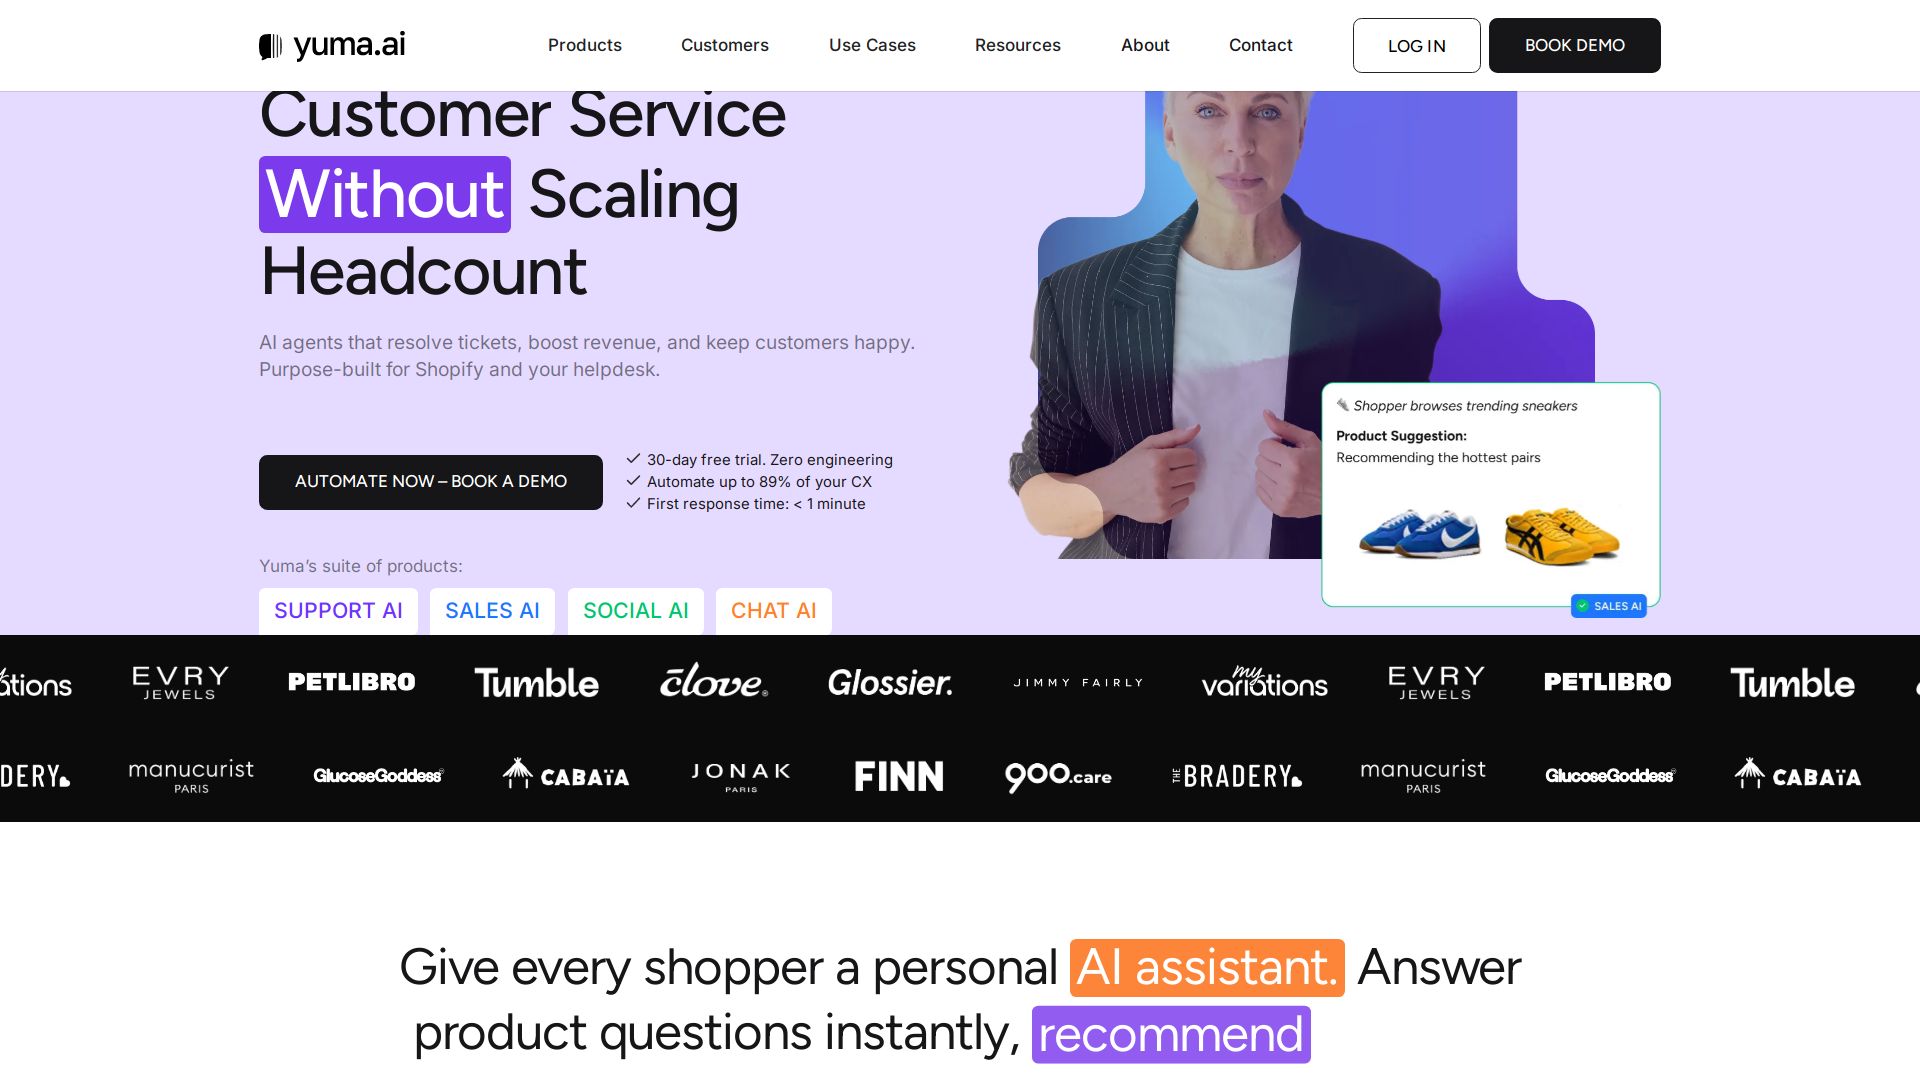The height and width of the screenshot is (1080, 1920).
Task: Click the FINN brand logo
Action: [899, 776]
